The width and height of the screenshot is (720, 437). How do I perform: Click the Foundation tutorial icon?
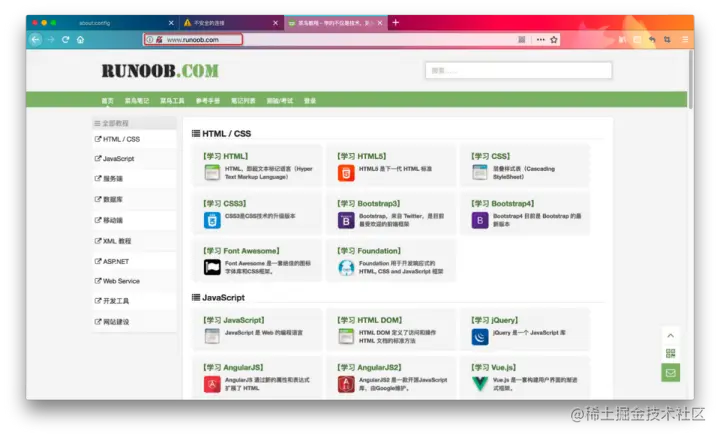(x=346, y=268)
